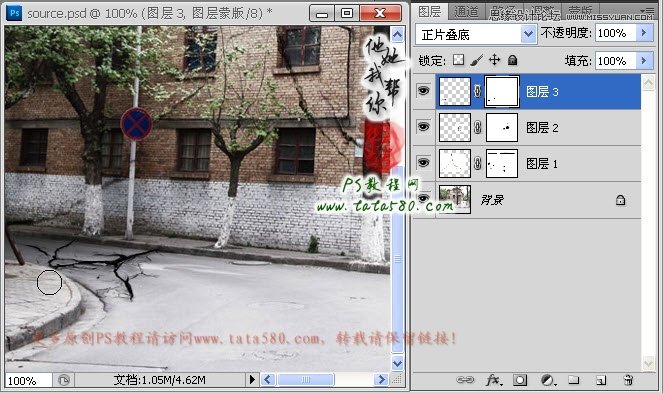663x393 pixels.
Task: Lock image pixels with brush icon
Action: [477, 60]
